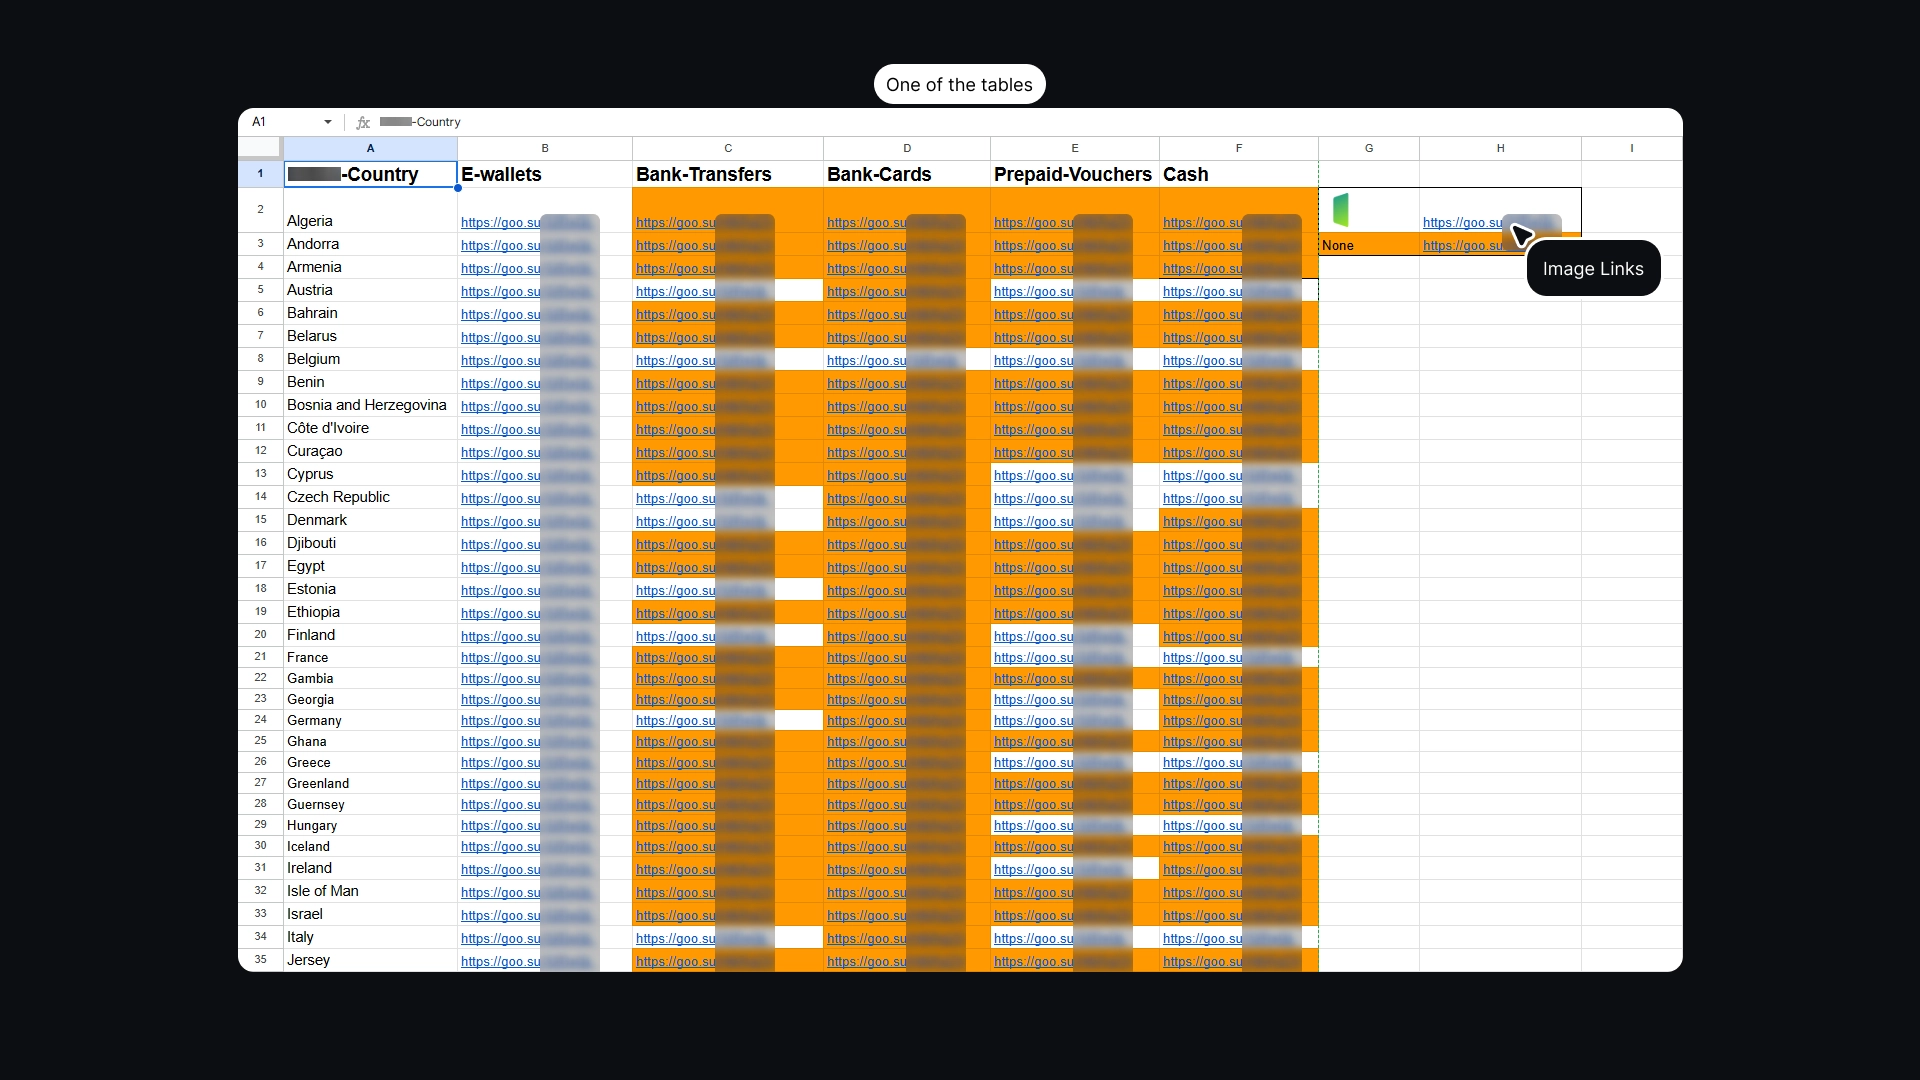Open Algeria's E-wallets link
This screenshot has width=1920, height=1080.
[500, 222]
